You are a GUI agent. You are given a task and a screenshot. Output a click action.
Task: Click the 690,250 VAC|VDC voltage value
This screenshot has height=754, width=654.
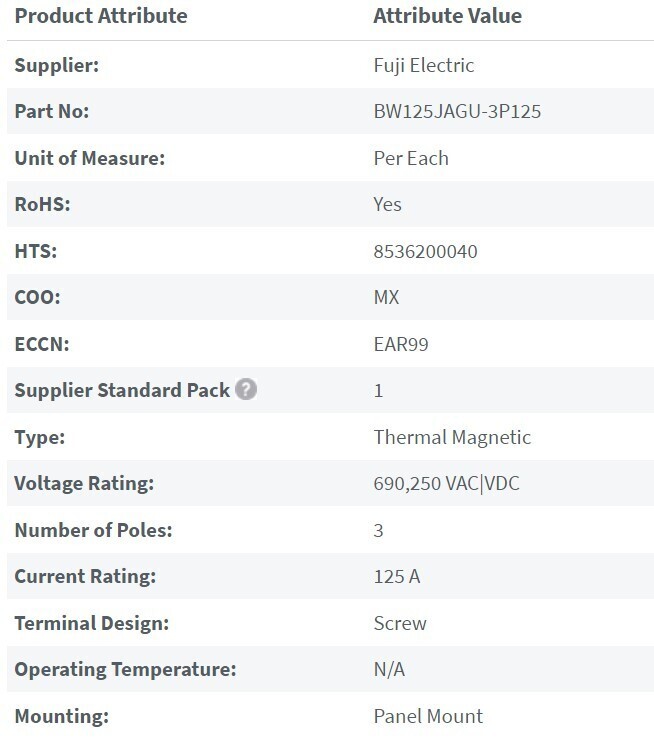click(446, 484)
